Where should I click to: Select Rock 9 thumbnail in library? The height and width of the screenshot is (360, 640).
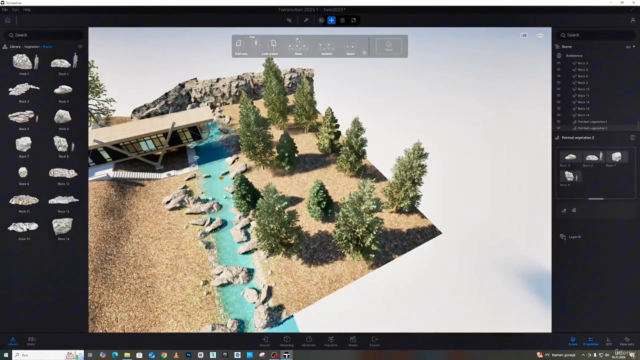(x=23, y=172)
